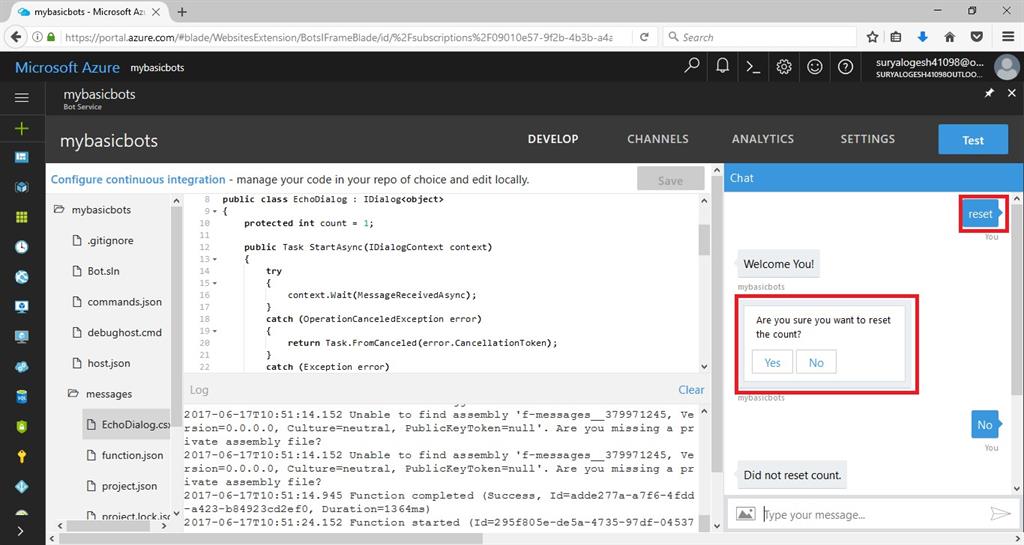Open the host.json file
1024x545 pixels.
tap(101, 363)
